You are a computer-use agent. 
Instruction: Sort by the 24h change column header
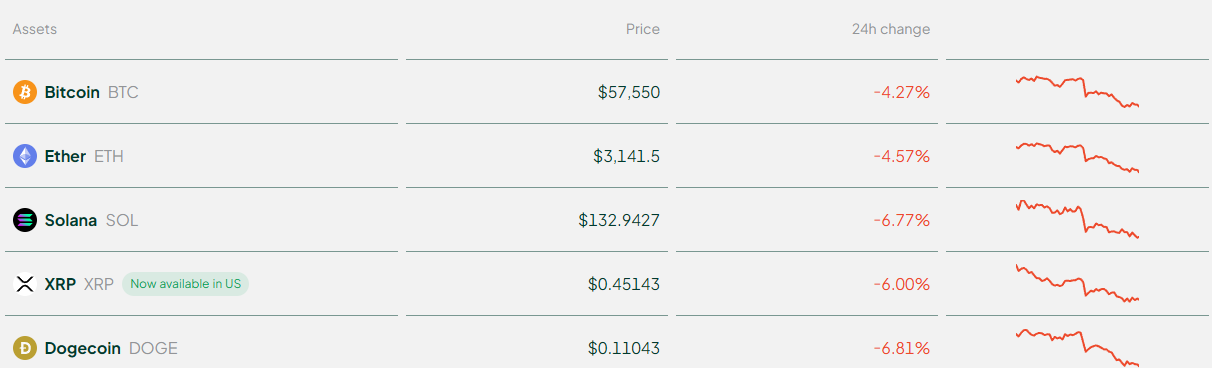(891, 29)
